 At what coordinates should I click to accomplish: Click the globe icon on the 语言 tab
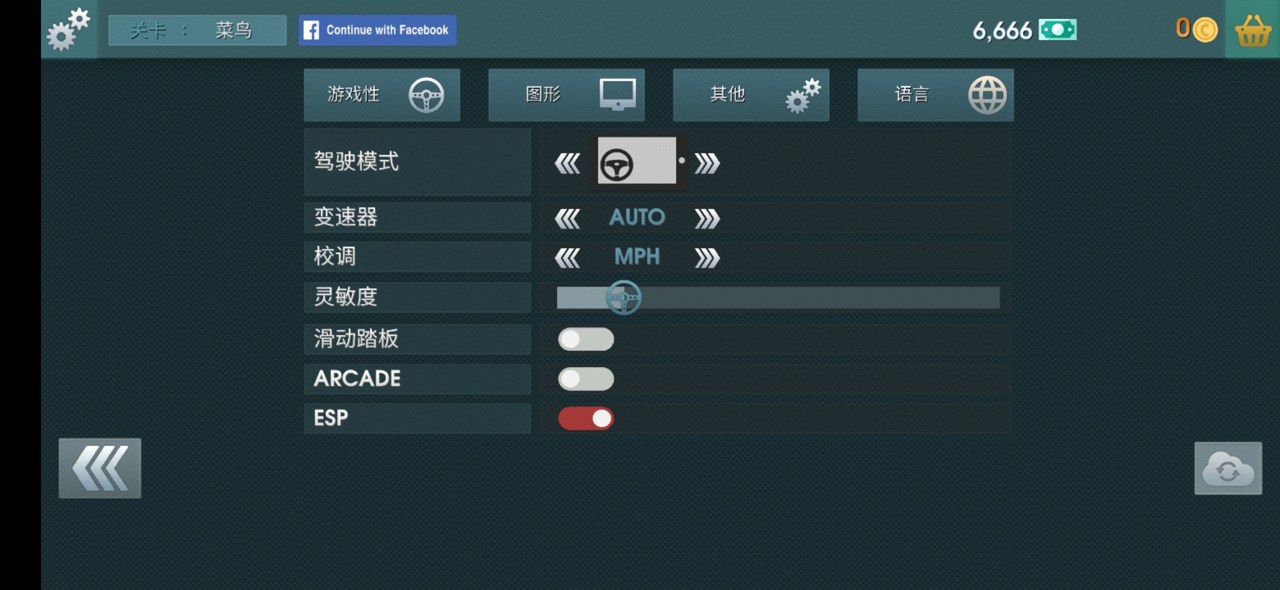(988, 95)
